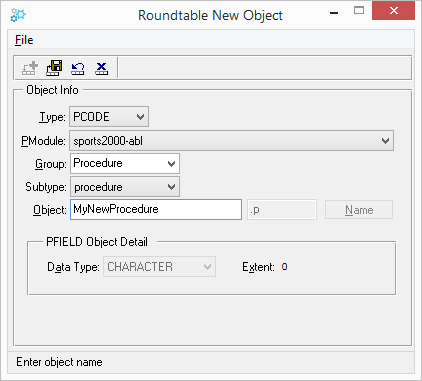Close the Roundtable New Object window
This screenshot has height=381, width=422.
coord(394,11)
